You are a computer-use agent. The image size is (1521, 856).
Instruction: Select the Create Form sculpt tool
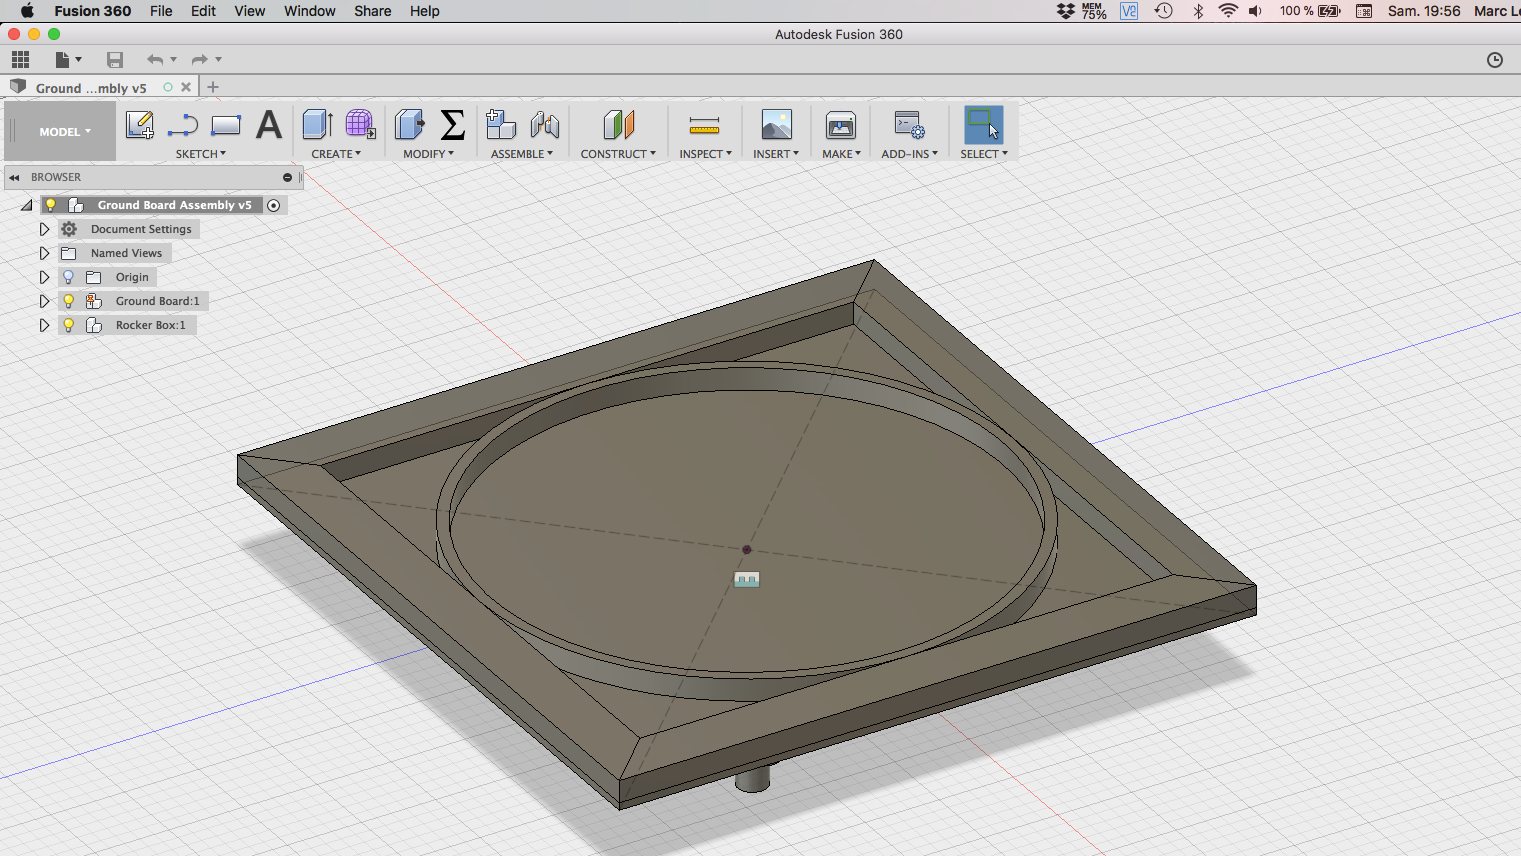tap(360, 125)
